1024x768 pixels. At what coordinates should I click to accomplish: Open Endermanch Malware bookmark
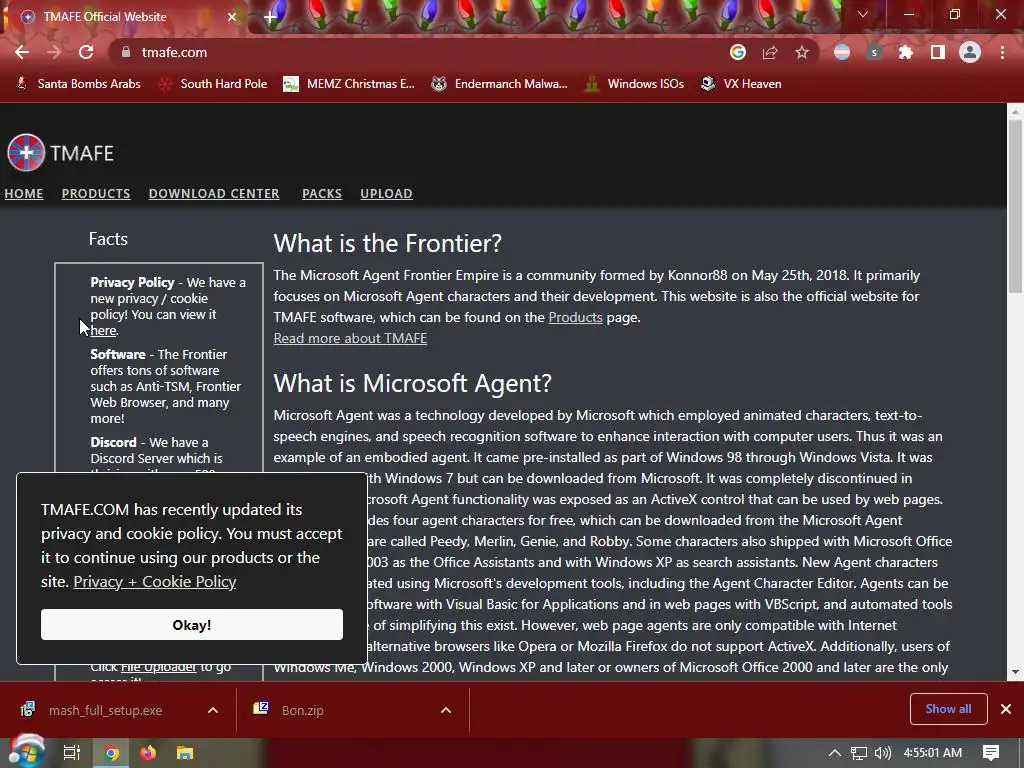[500, 84]
